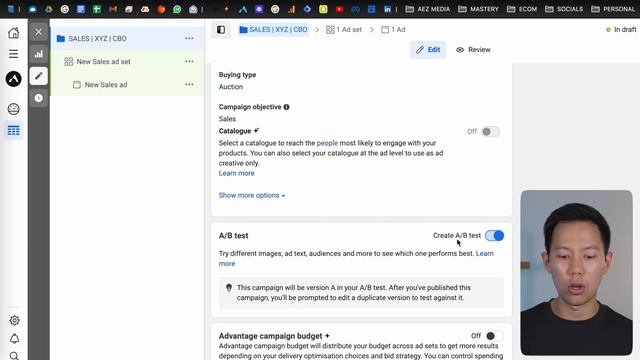Image resolution: width=640 pixels, height=360 pixels.
Task: Enable Advantage campaign budget toggle
Action: point(494,336)
